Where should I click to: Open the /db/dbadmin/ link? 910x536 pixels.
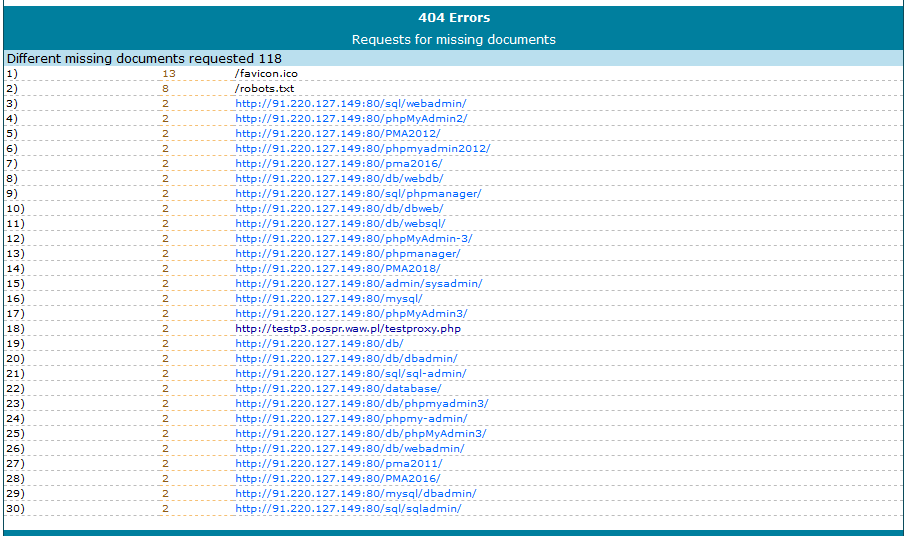346,359
